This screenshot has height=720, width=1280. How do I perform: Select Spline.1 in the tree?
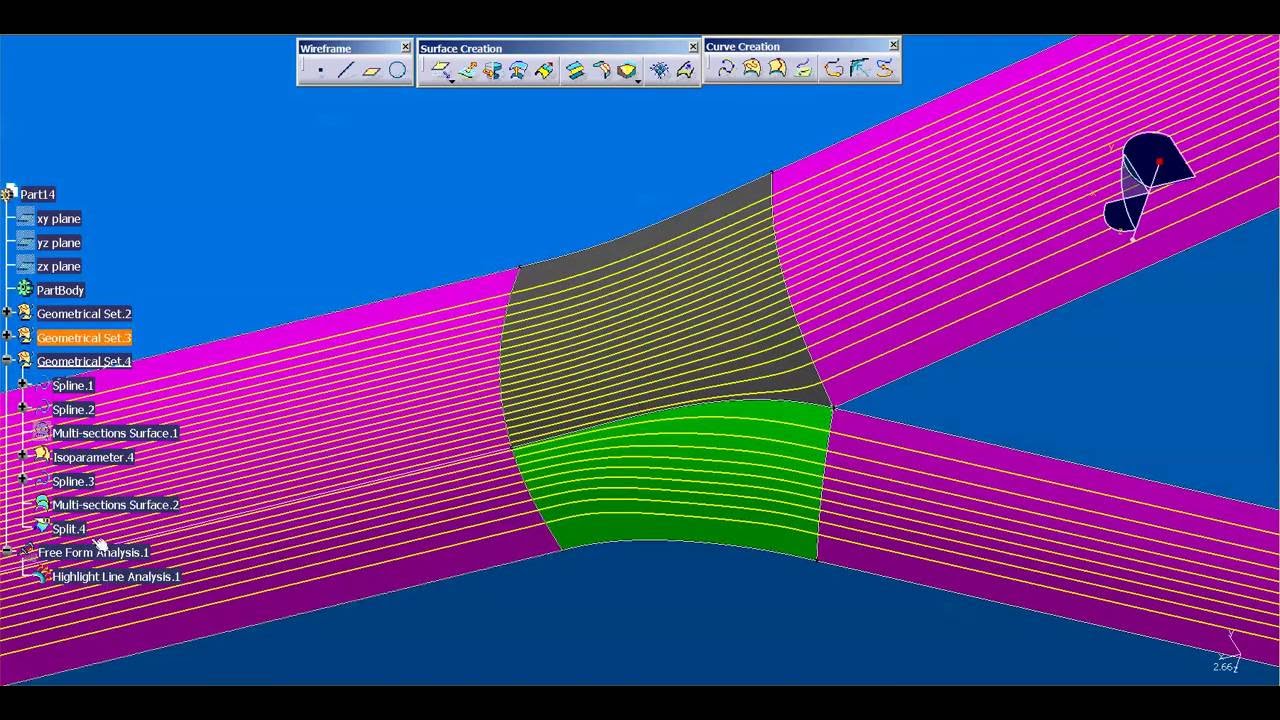pyautogui.click(x=73, y=385)
